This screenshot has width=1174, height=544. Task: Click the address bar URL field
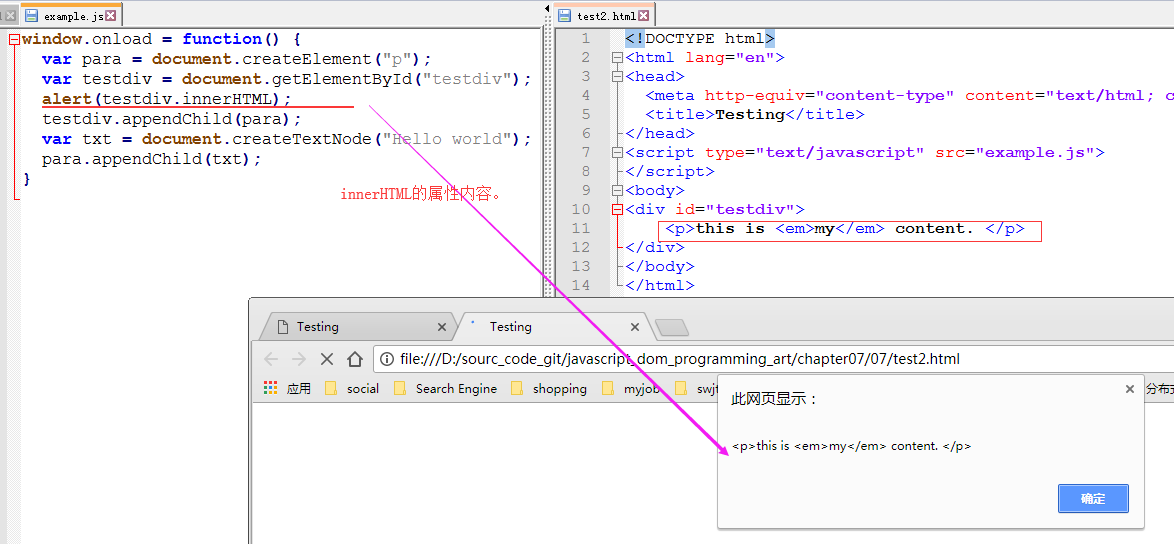(700, 359)
